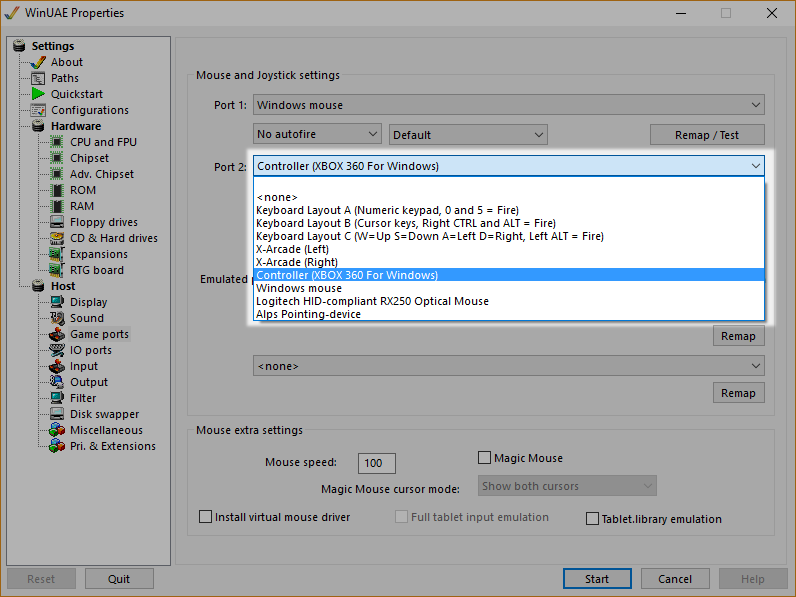Click the Mouse speed input field
Image resolution: width=796 pixels, height=597 pixels.
point(377,463)
